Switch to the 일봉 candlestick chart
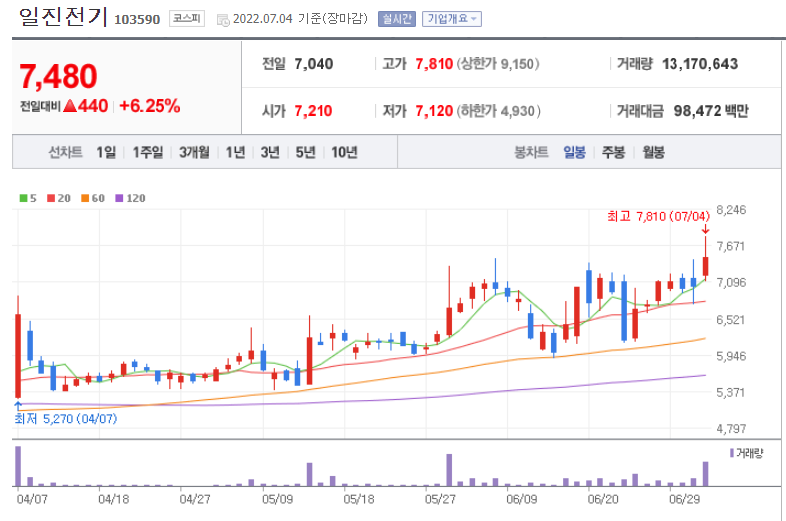786x521 pixels. pos(574,152)
